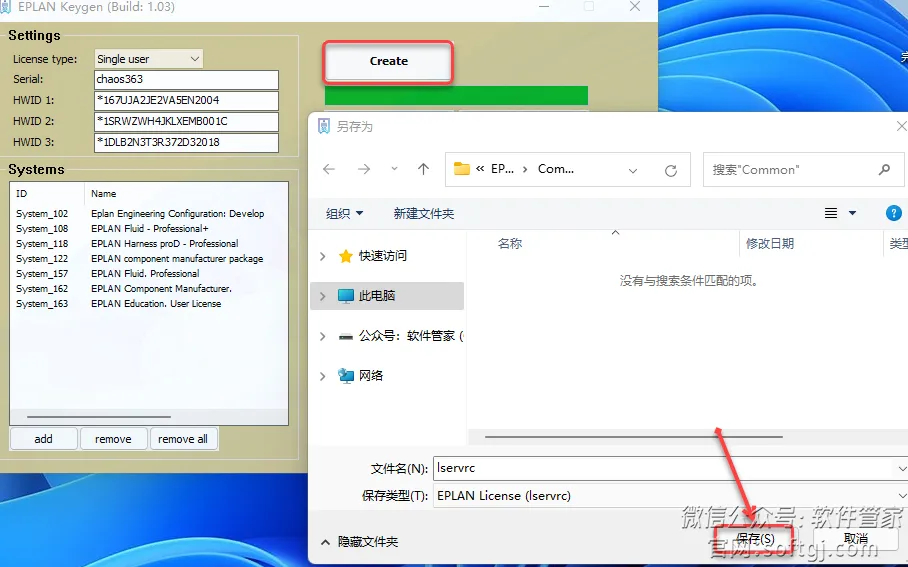Select 此电脑 in the navigation pane
908x567 pixels.
point(377,296)
